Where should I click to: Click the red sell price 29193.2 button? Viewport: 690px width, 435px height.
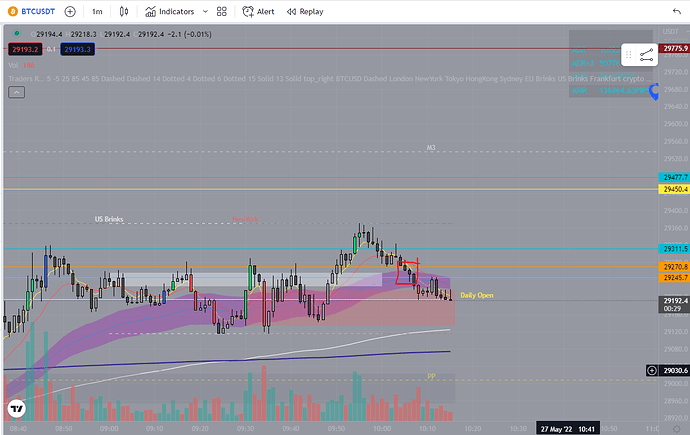tap(25, 49)
